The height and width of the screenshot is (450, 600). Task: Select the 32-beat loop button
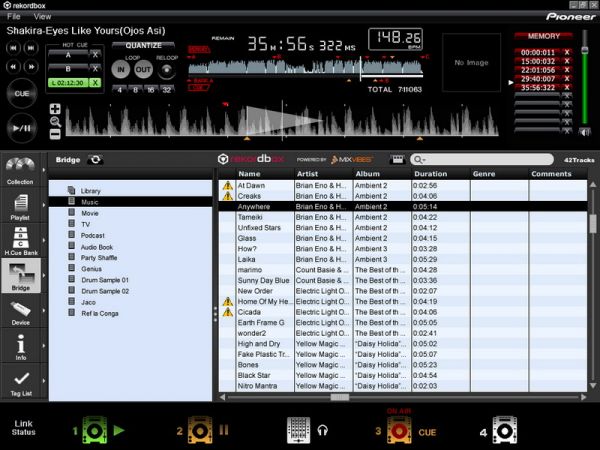coord(166,90)
